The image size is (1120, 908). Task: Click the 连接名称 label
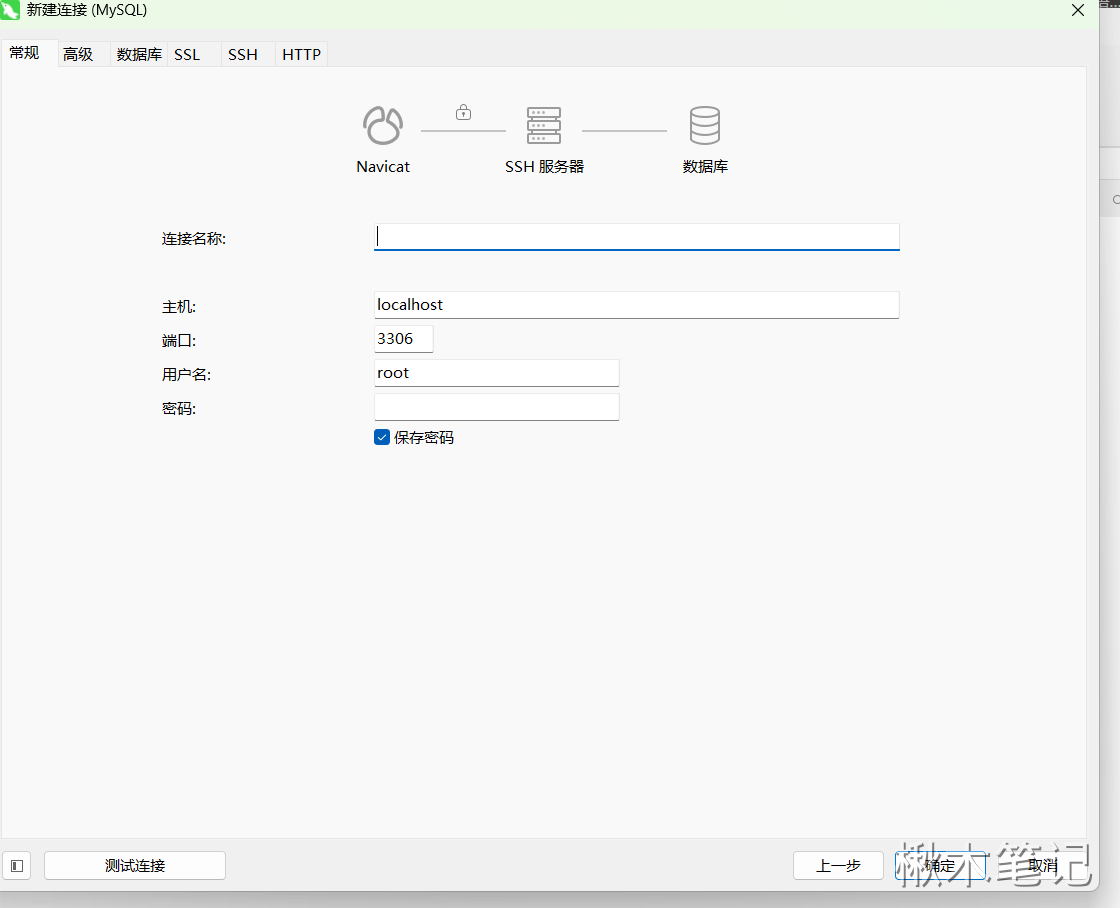click(x=194, y=239)
